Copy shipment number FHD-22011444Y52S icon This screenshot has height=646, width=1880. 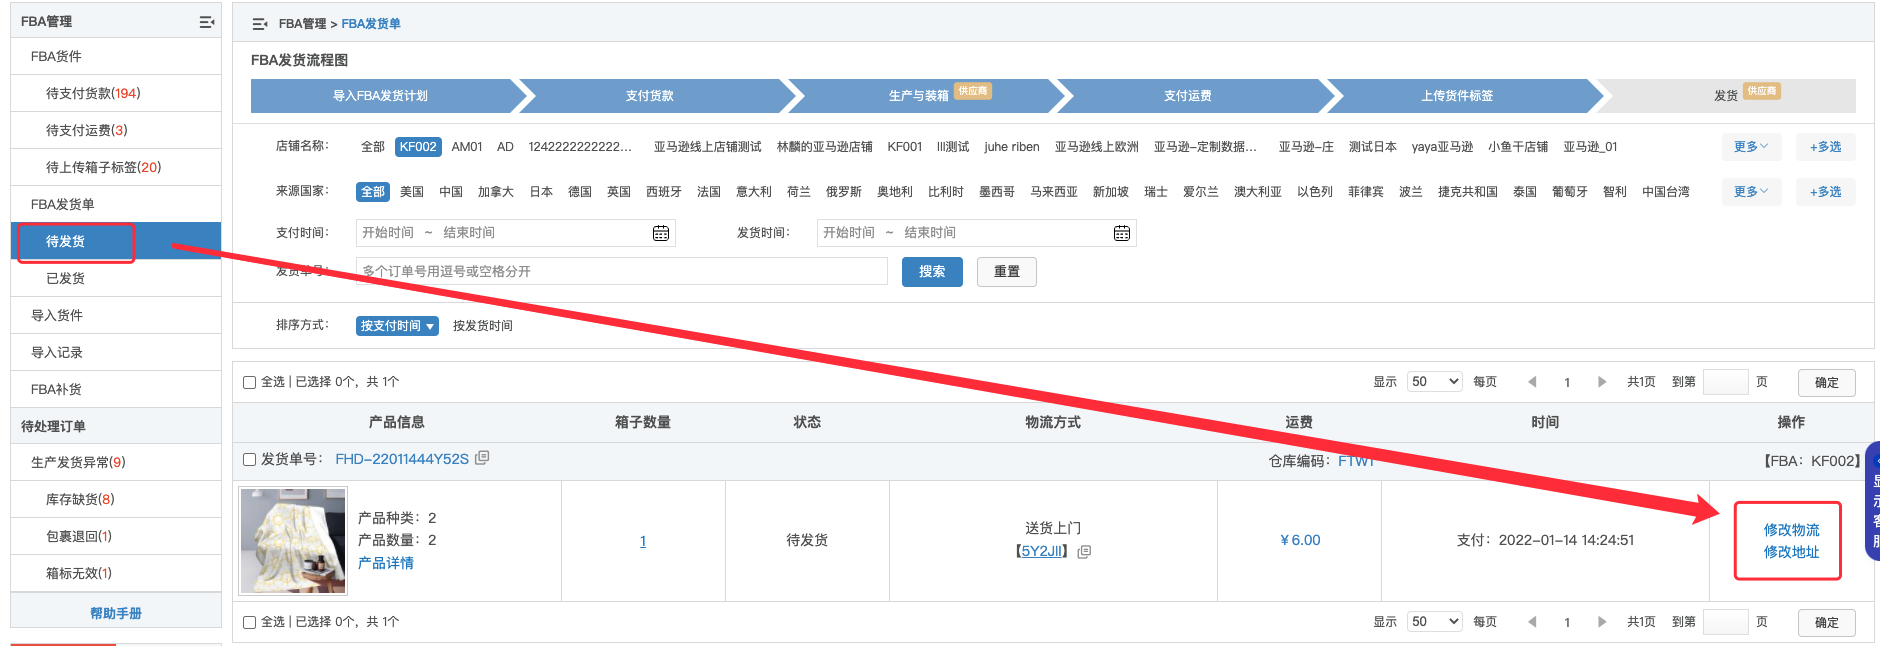[x=482, y=458]
